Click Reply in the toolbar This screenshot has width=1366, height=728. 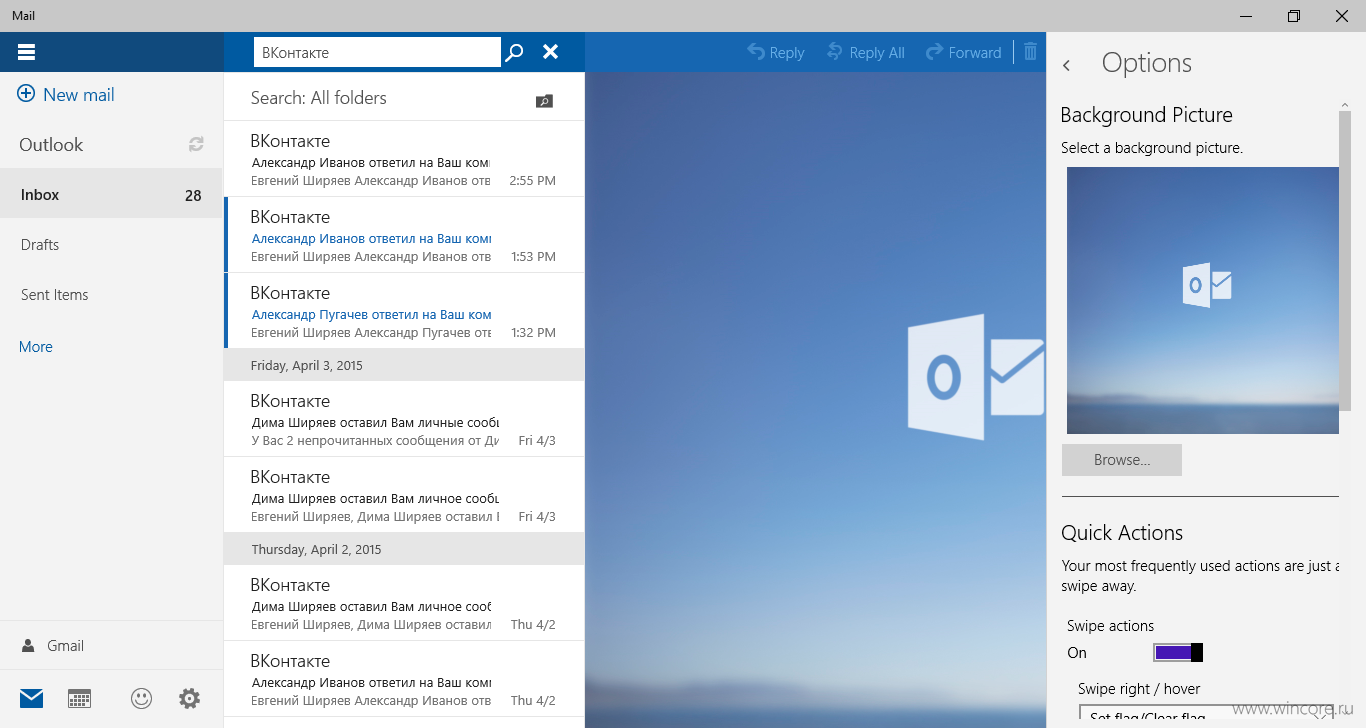tap(776, 52)
